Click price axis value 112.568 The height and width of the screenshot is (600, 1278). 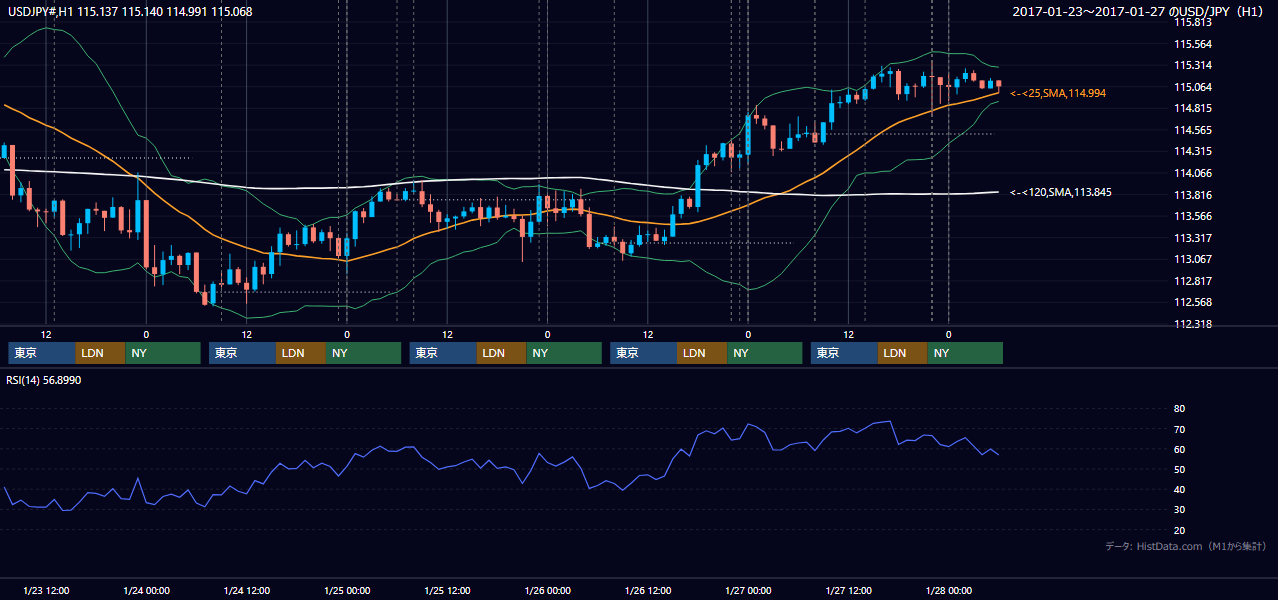1192,303
